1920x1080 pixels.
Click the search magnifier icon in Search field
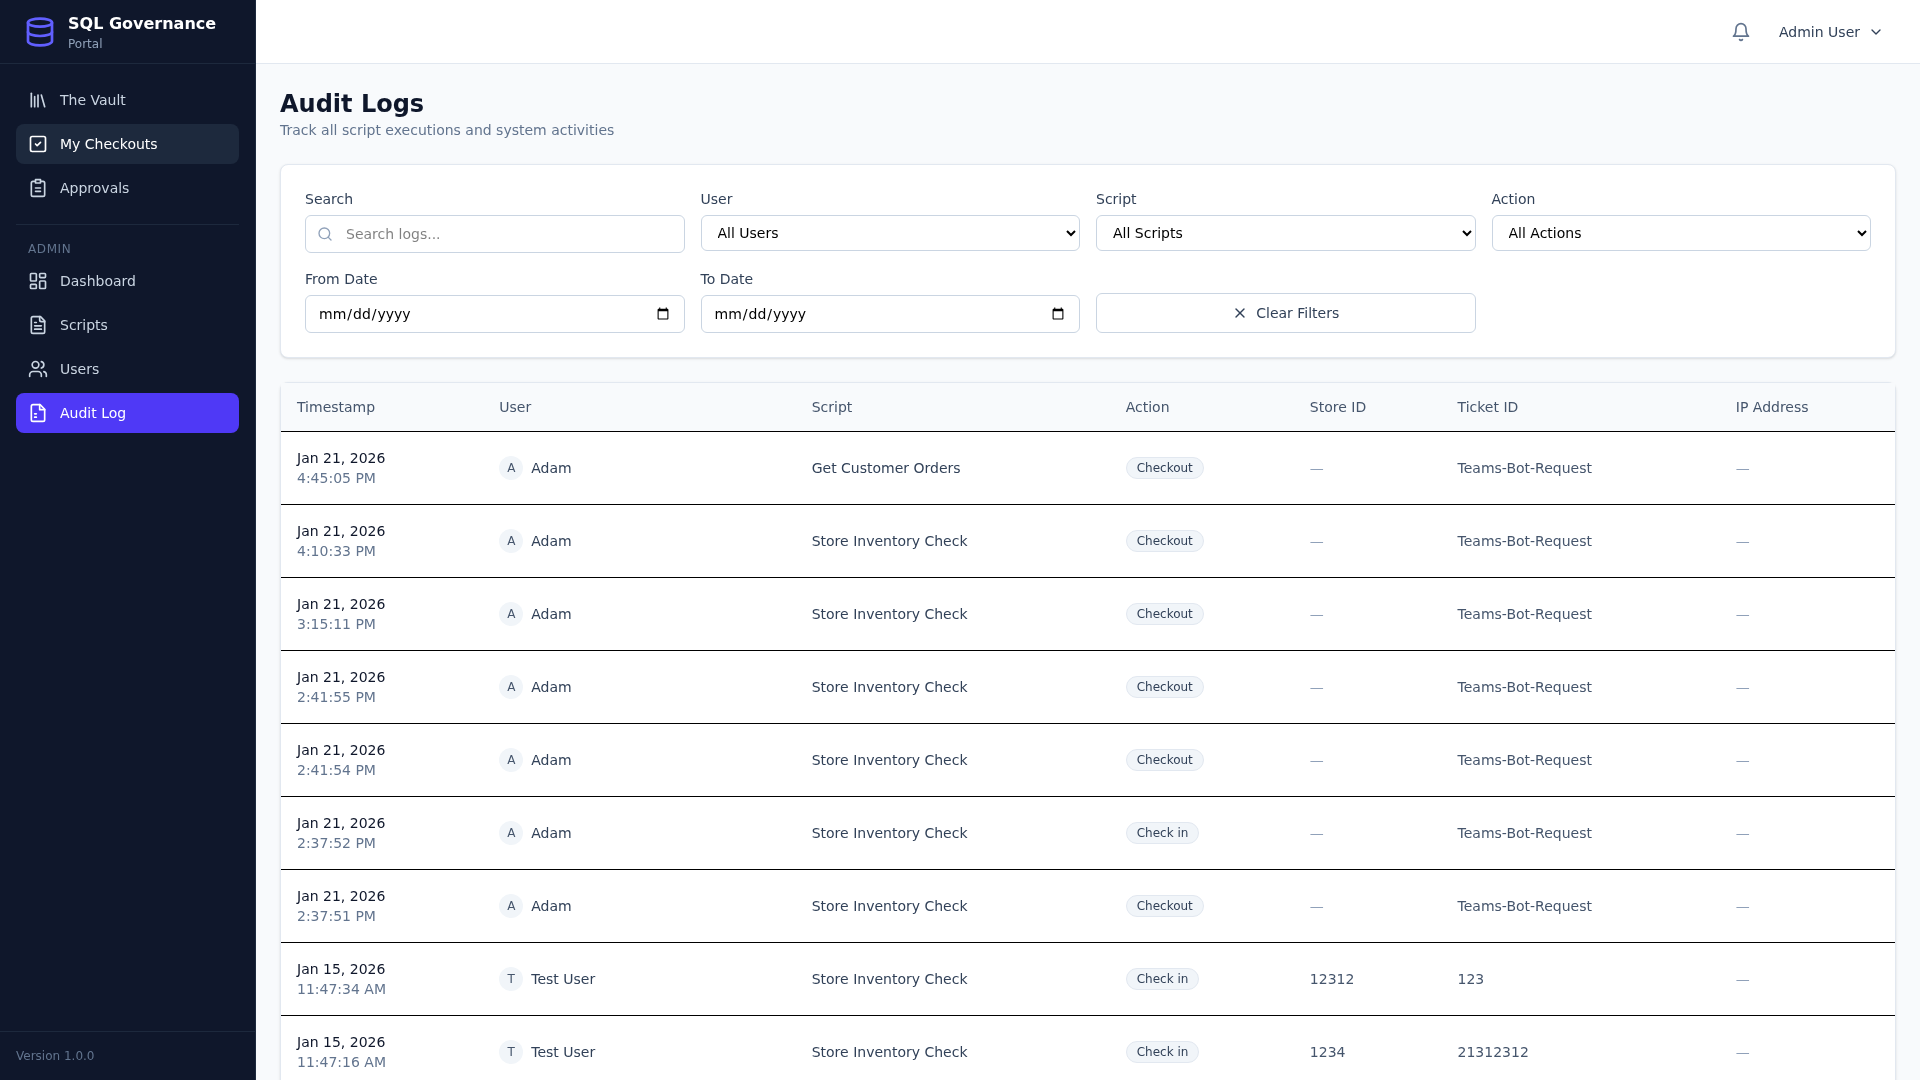[324, 234]
